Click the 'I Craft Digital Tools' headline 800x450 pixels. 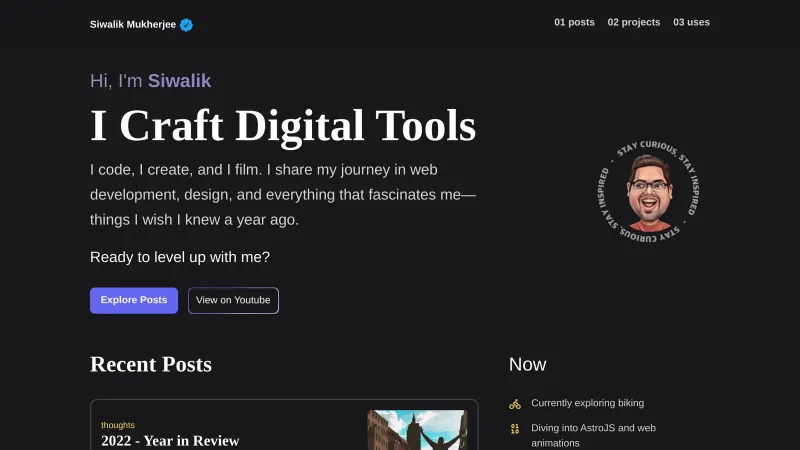(283, 126)
